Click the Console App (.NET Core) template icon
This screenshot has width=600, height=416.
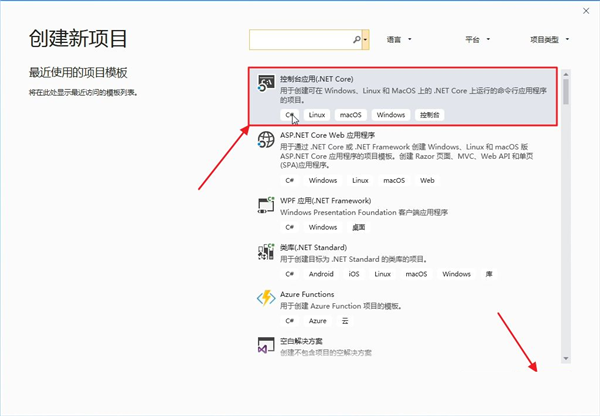266,83
